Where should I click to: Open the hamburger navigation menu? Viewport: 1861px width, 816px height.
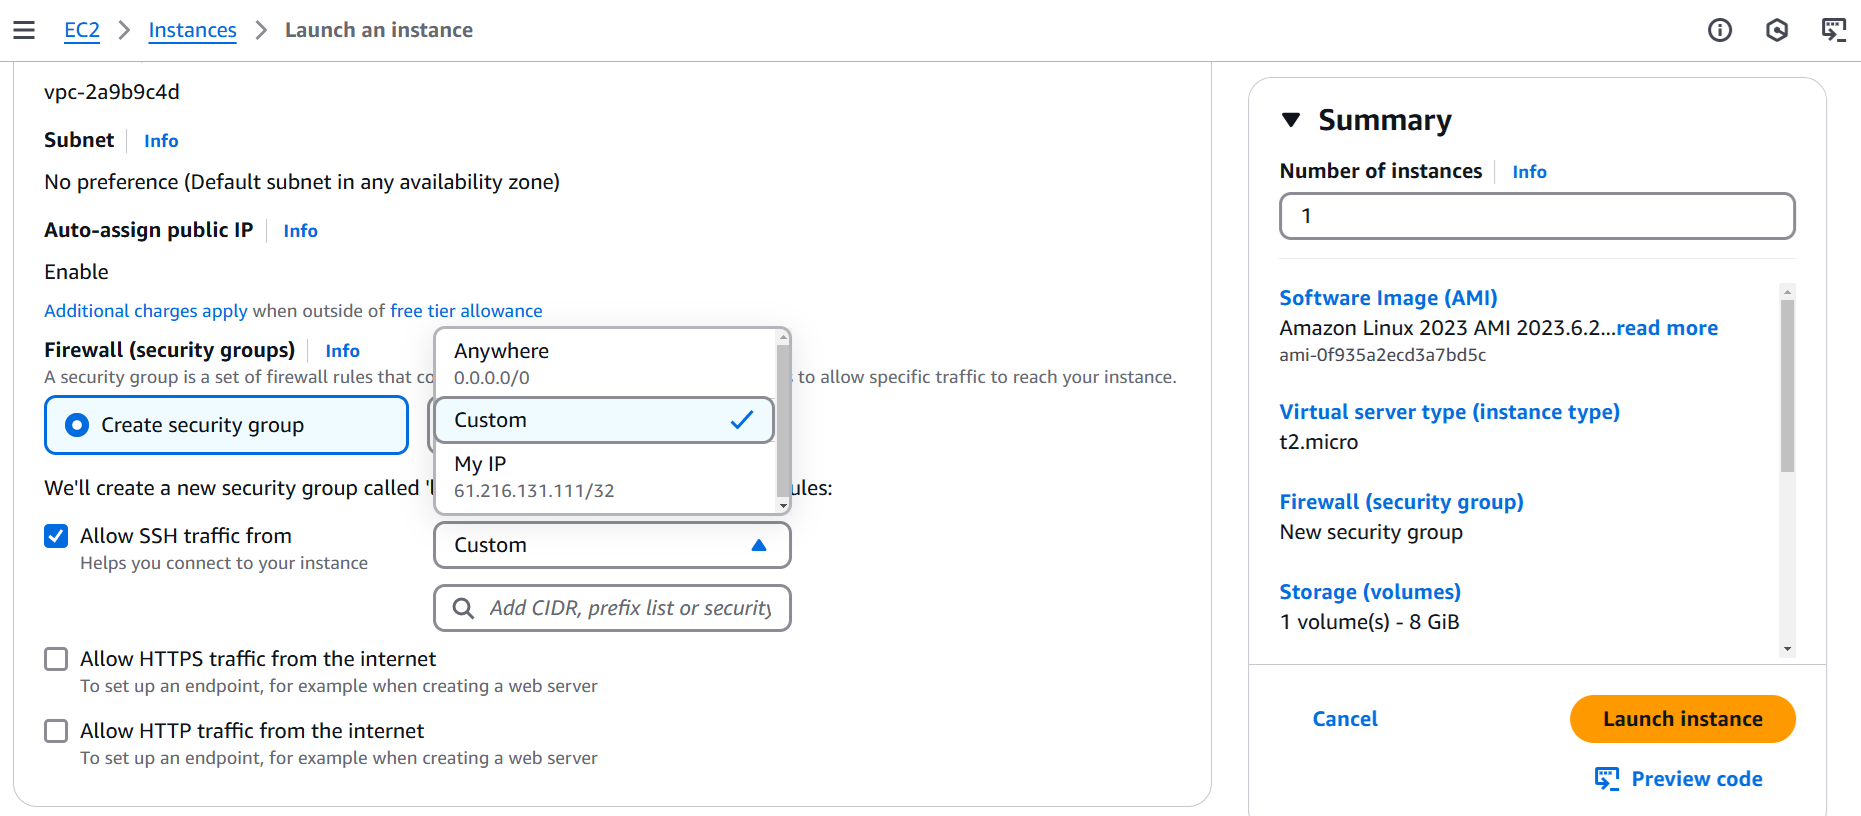click(x=24, y=30)
